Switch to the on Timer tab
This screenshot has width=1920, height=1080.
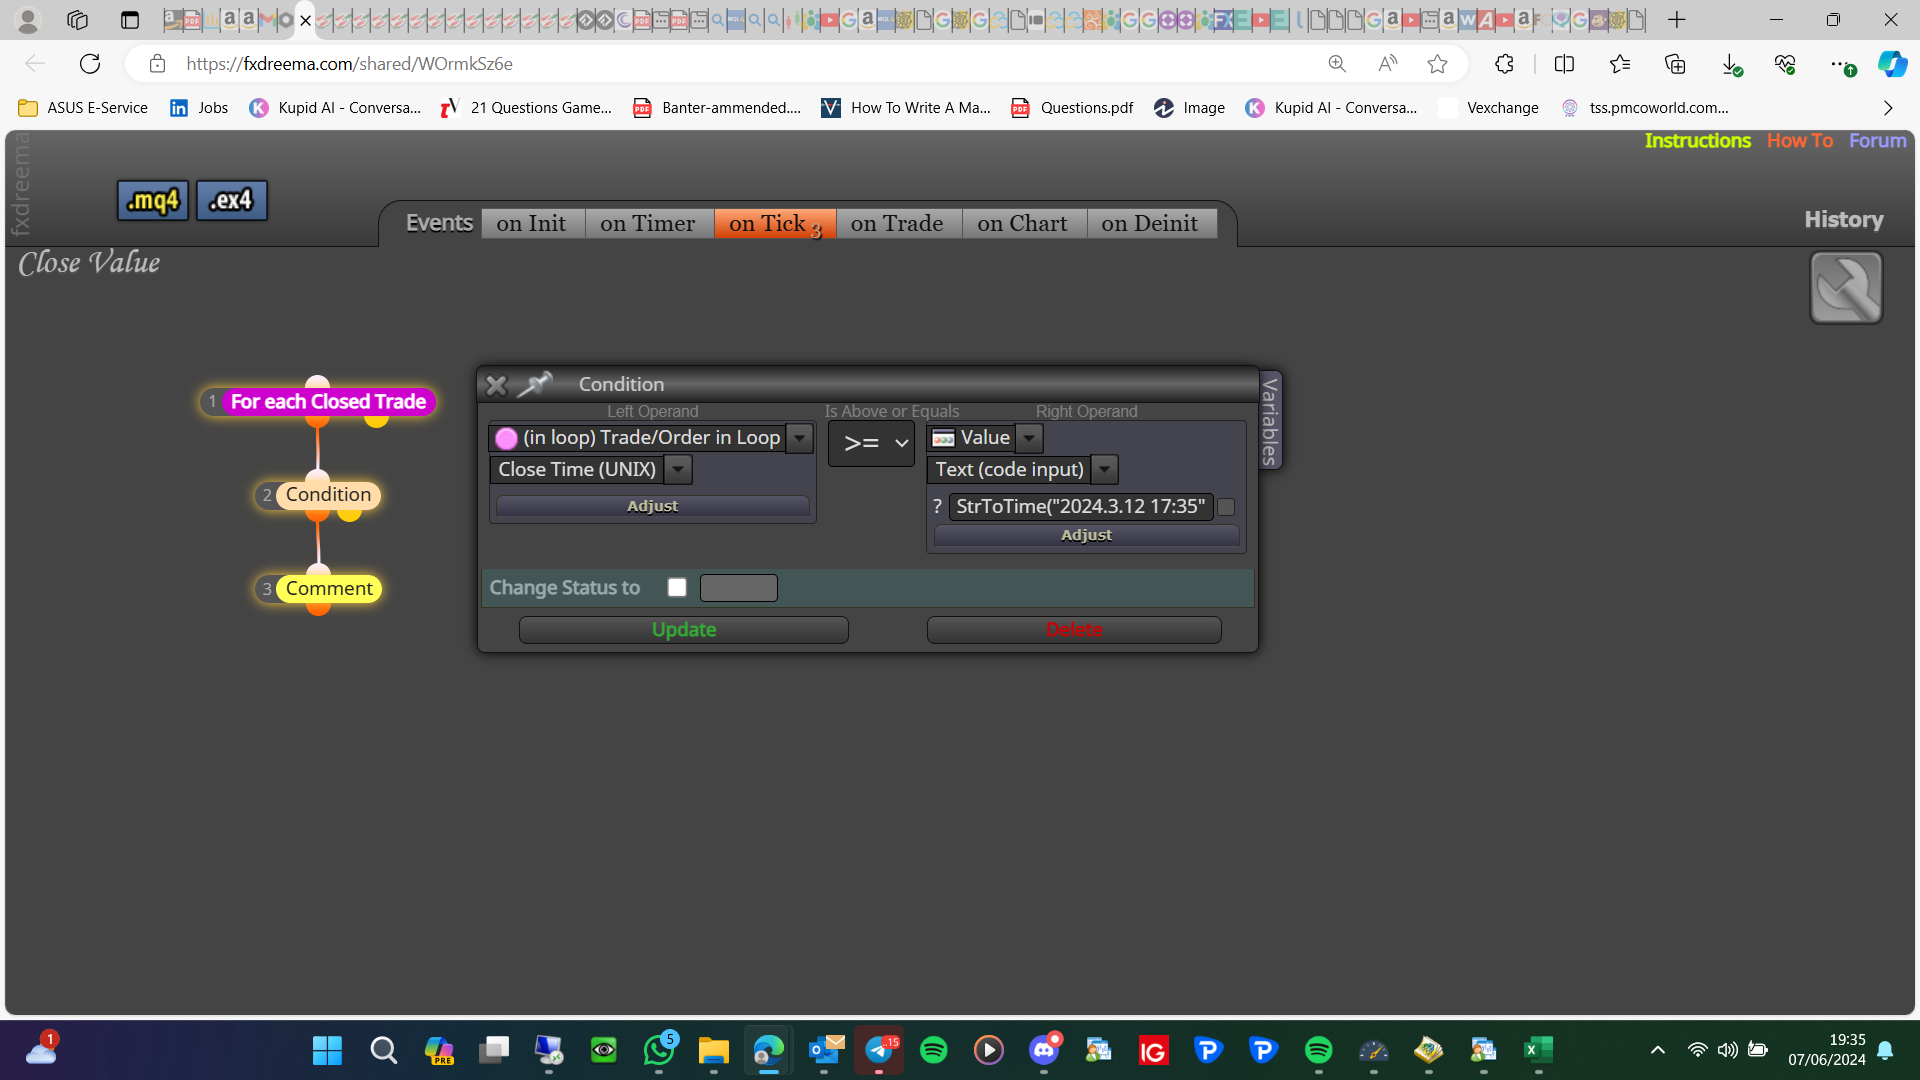click(648, 223)
